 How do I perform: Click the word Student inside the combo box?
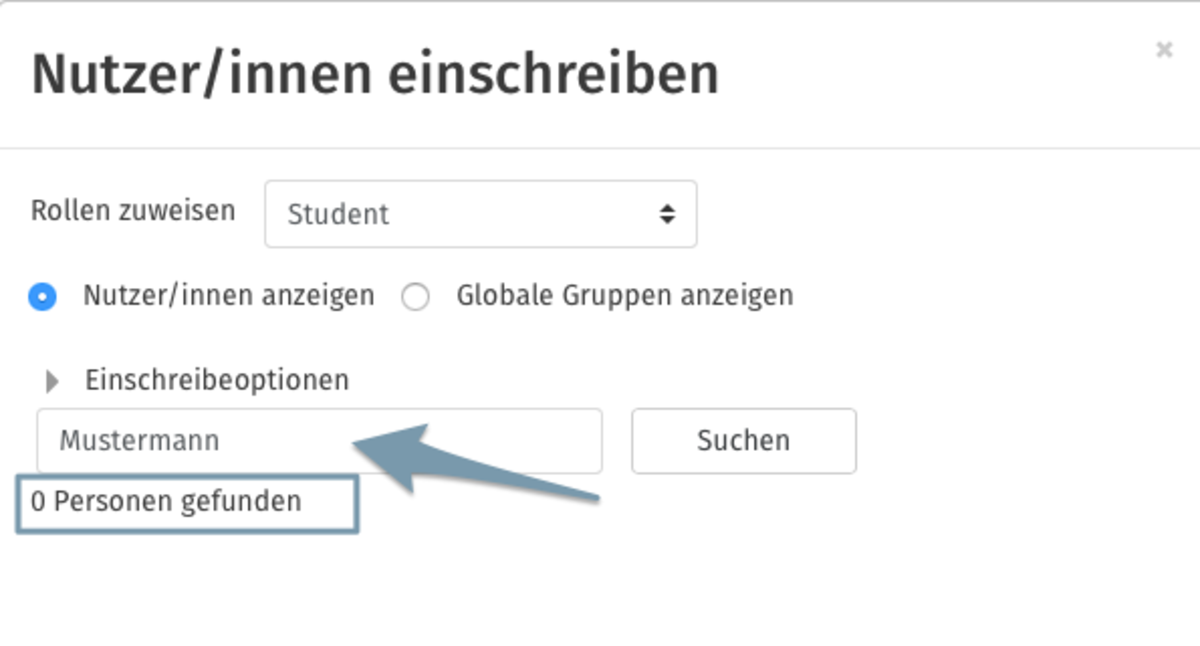tap(338, 214)
